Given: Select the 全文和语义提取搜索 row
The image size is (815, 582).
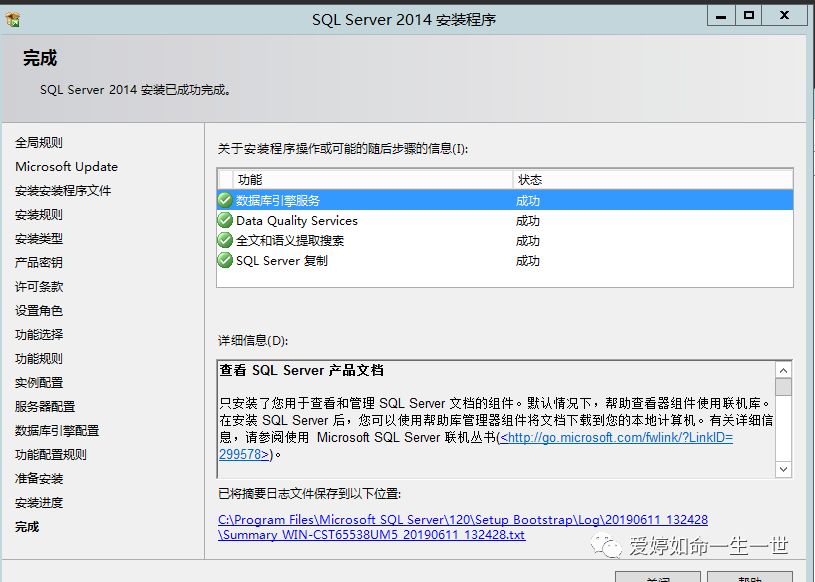Looking at the screenshot, I should [x=505, y=240].
